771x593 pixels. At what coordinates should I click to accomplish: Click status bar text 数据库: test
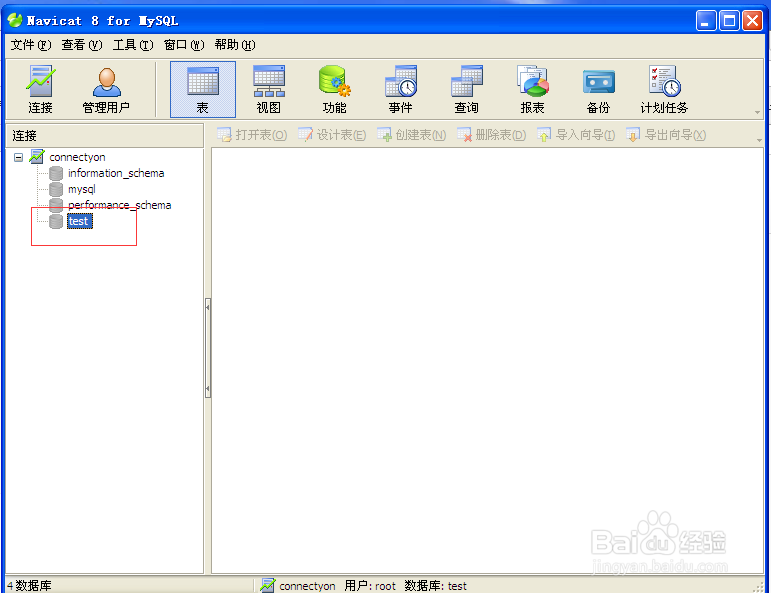436,586
